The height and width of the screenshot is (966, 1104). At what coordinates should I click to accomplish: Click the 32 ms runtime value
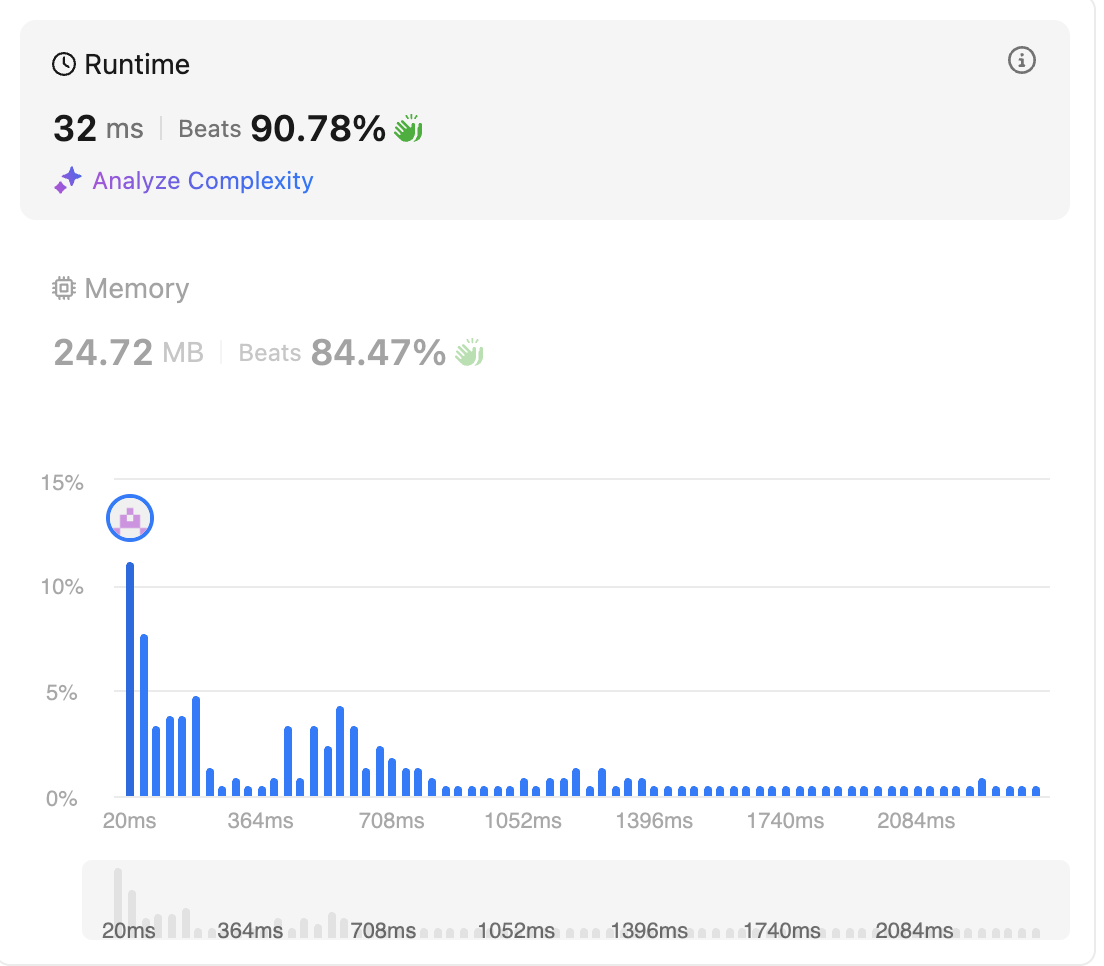pos(98,129)
